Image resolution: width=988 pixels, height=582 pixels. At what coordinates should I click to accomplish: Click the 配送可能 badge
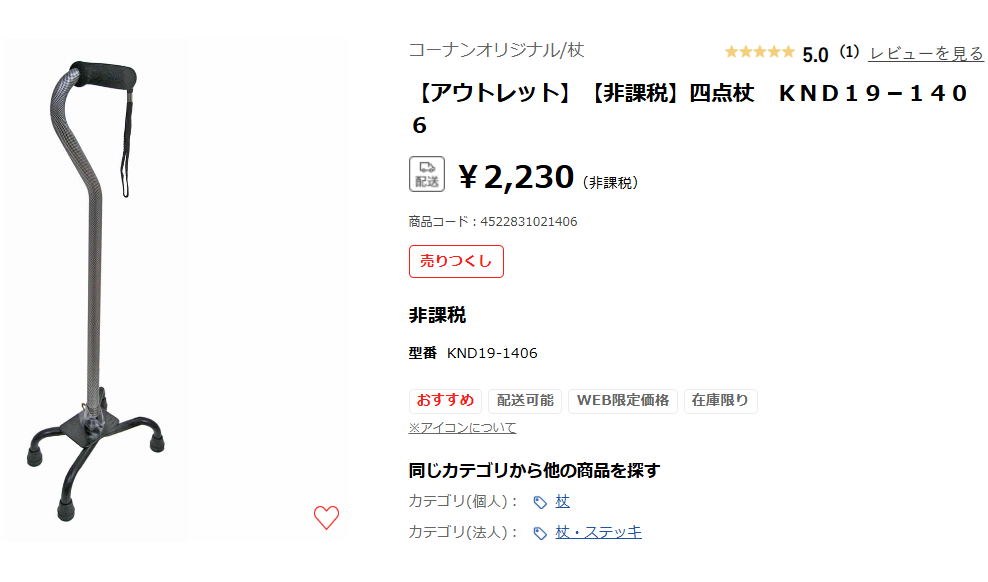(525, 400)
